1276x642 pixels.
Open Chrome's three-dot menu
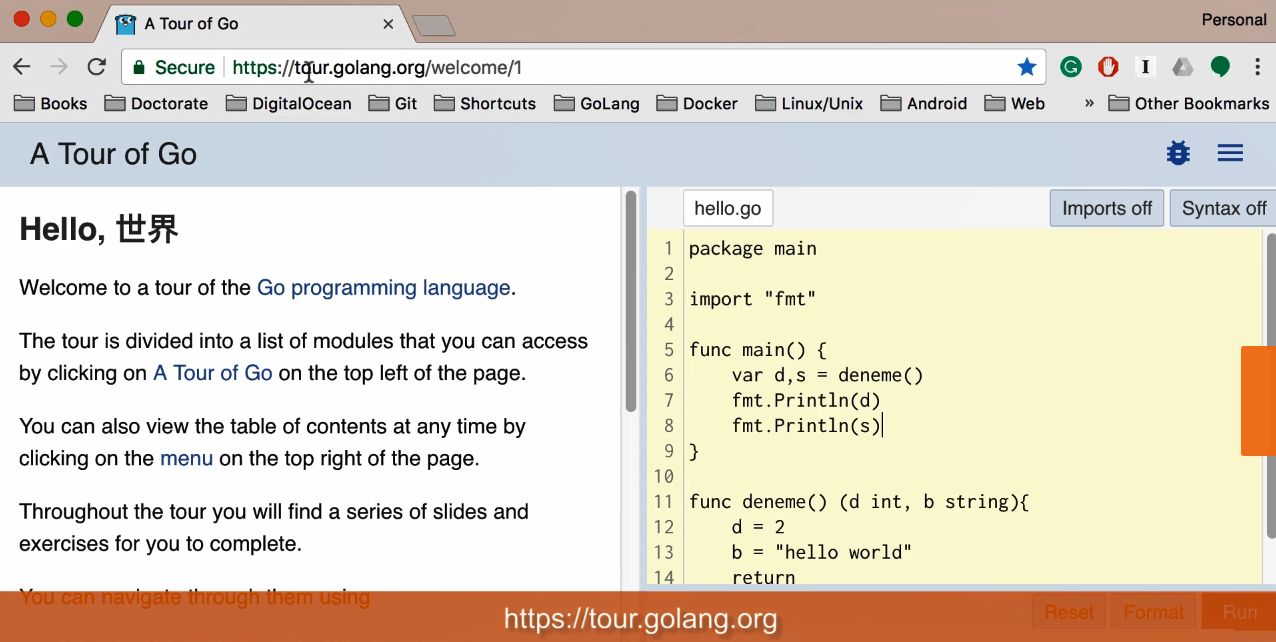pyautogui.click(x=1257, y=67)
